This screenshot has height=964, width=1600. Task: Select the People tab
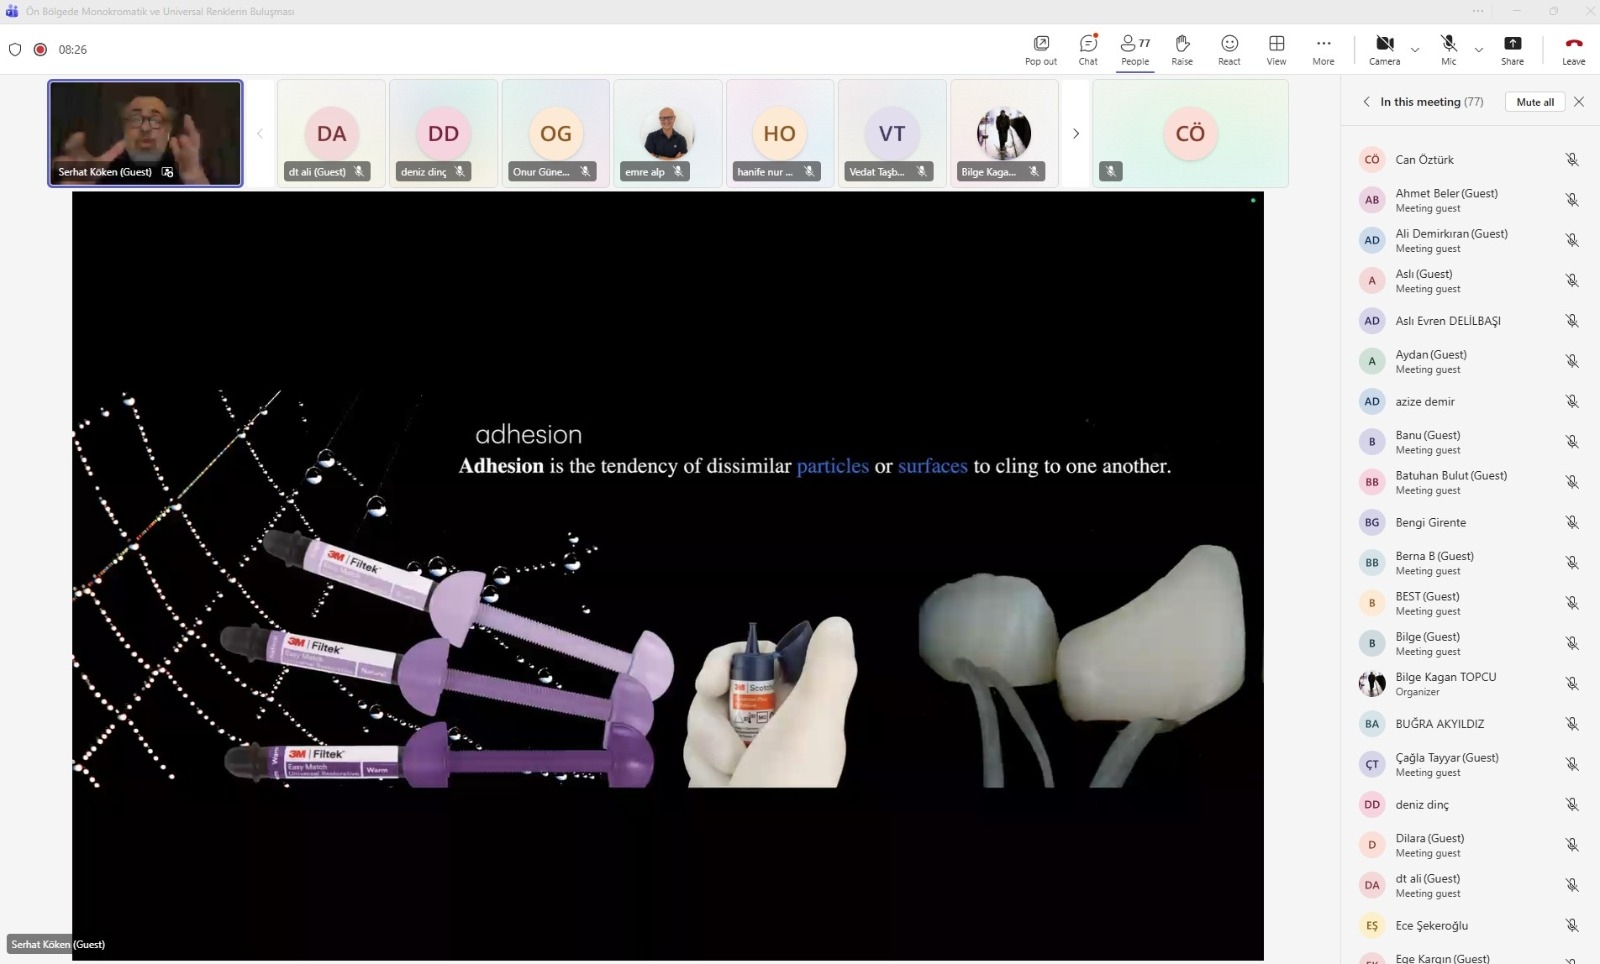[1135, 48]
